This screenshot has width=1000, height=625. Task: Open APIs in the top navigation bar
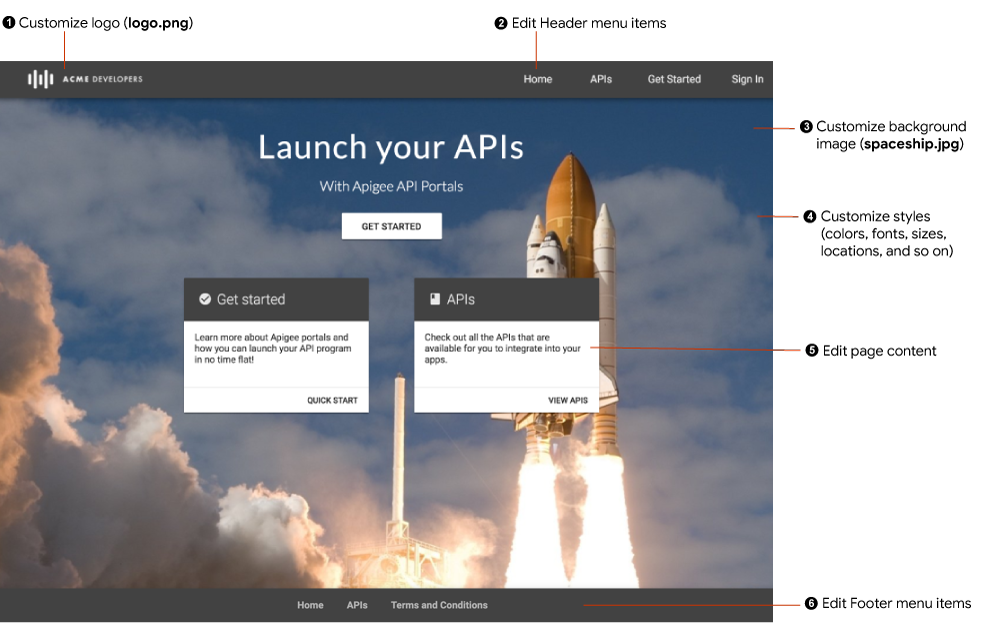pos(600,79)
